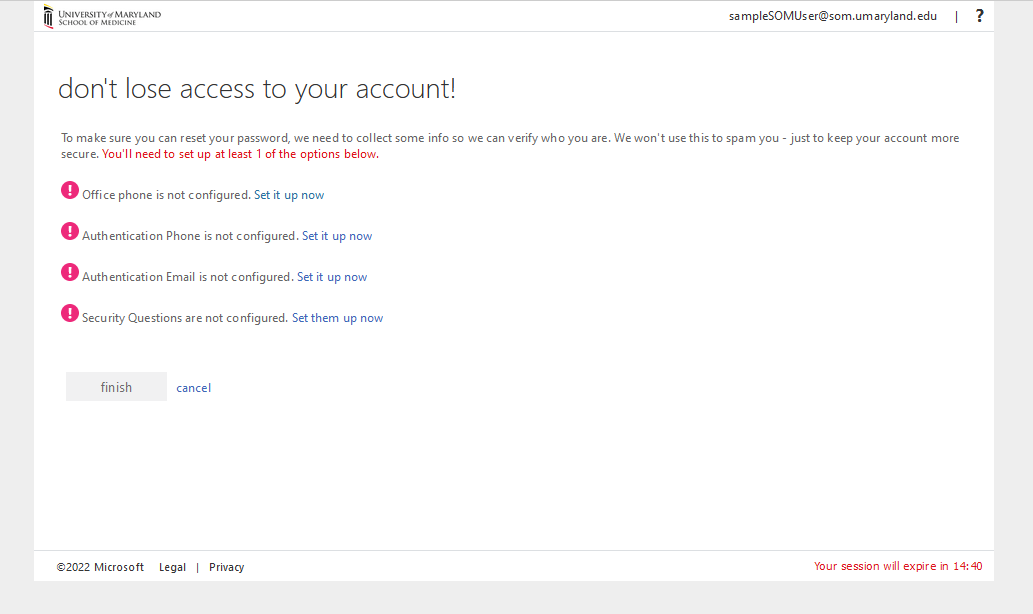Viewport: 1033px width, 614px height.
Task: Click the University of Maryland School of Medicine logo
Action: (101, 17)
